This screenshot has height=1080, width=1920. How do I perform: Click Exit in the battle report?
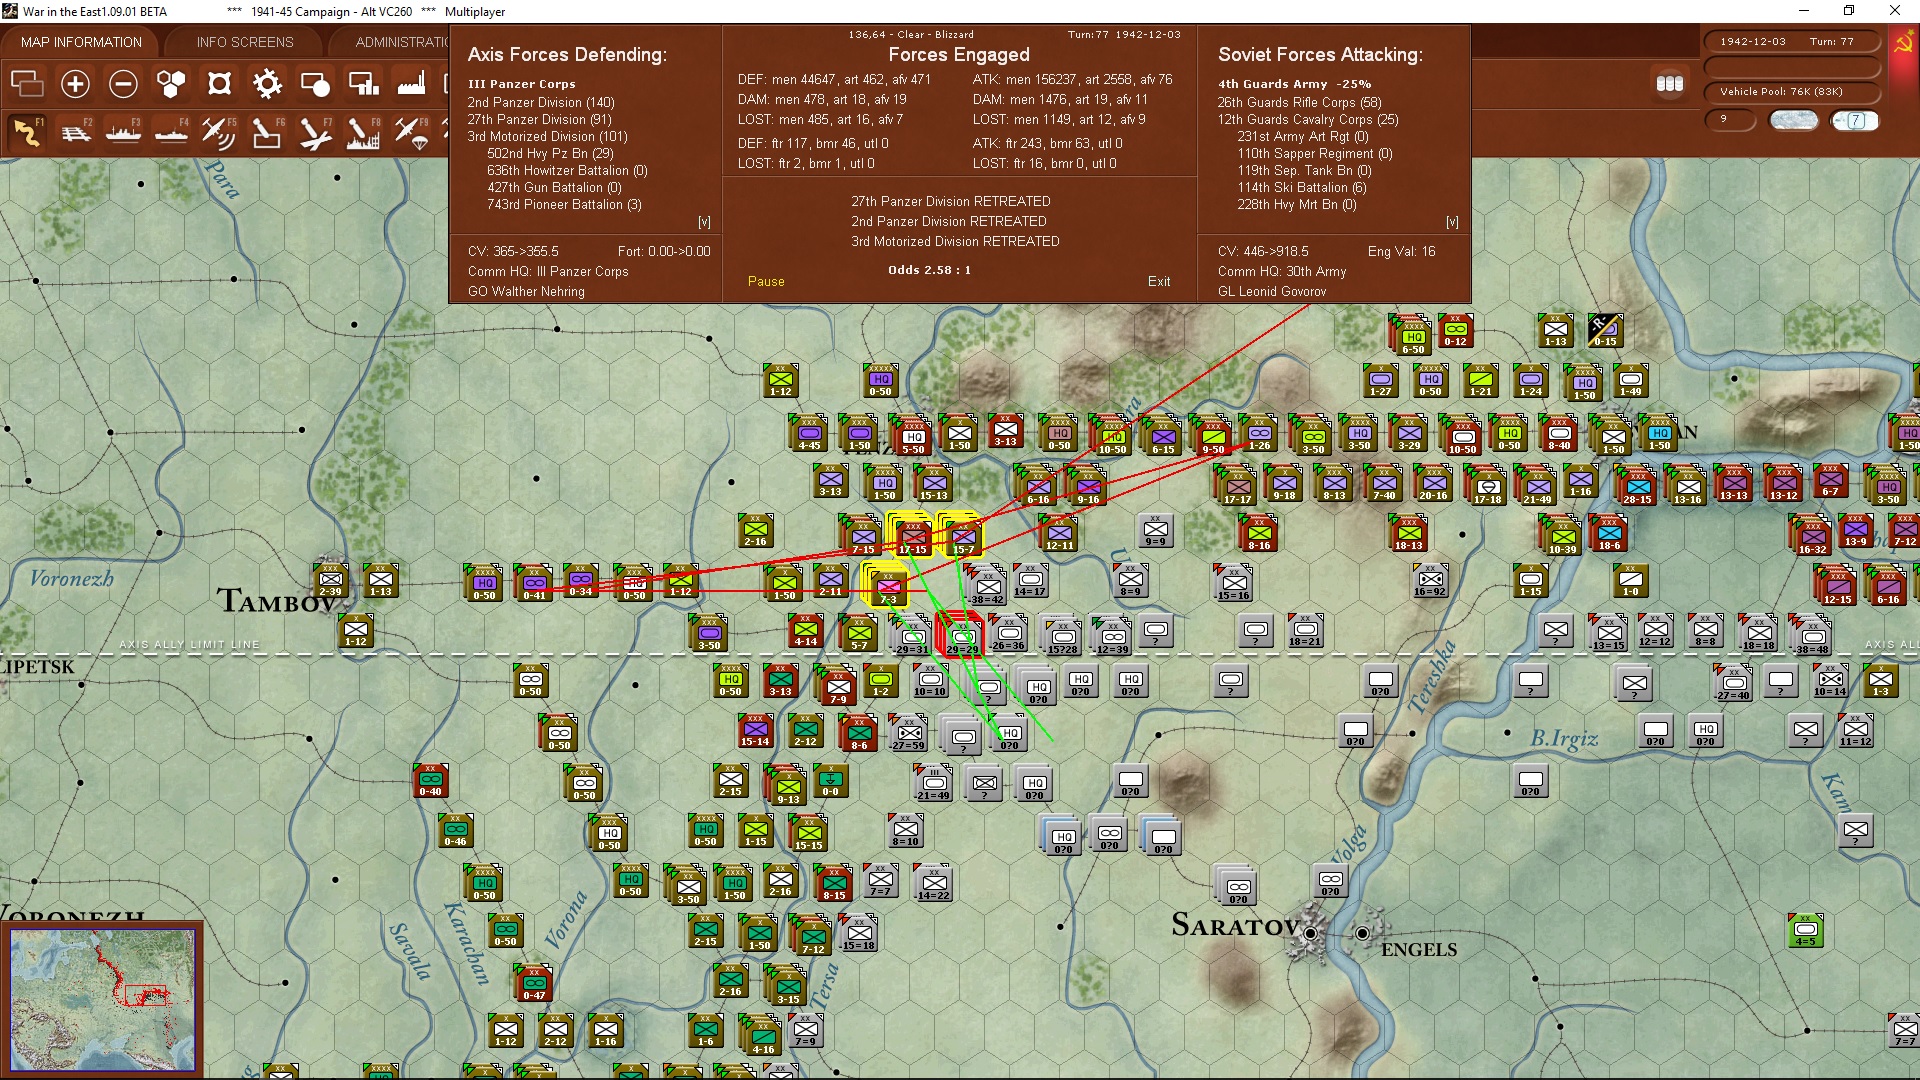tap(1159, 282)
